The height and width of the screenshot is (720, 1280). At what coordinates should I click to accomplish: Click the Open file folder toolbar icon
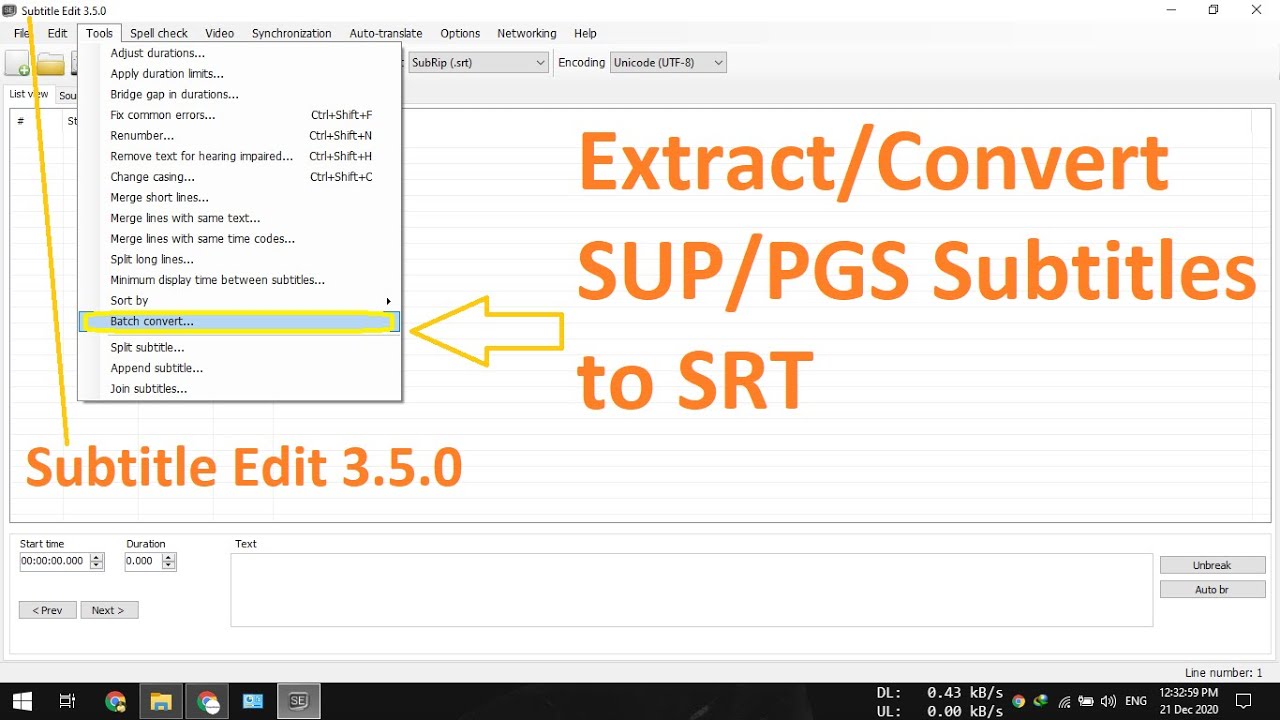pos(50,64)
